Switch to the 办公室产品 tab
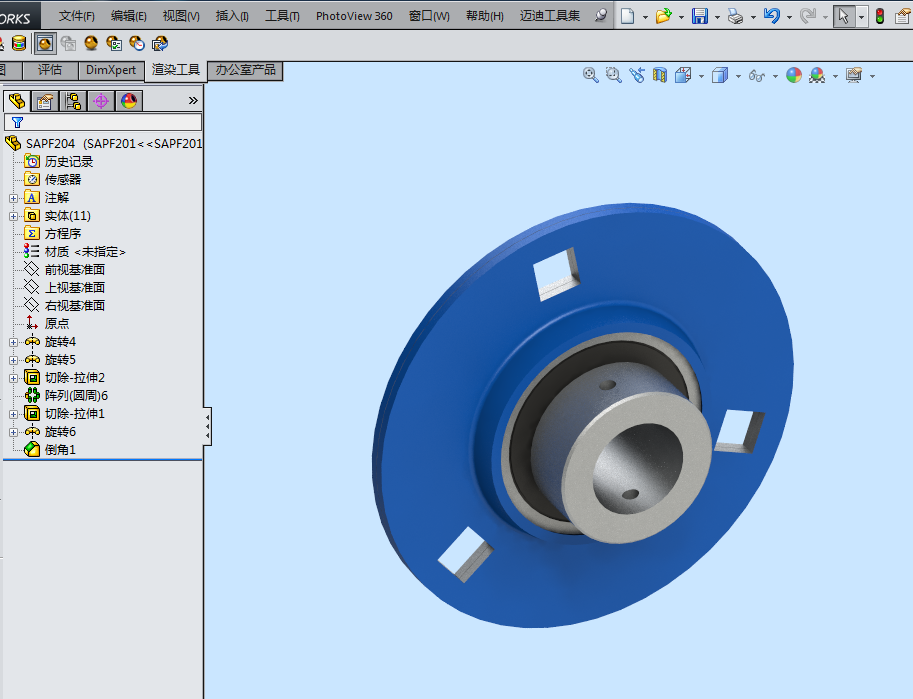 pos(245,70)
